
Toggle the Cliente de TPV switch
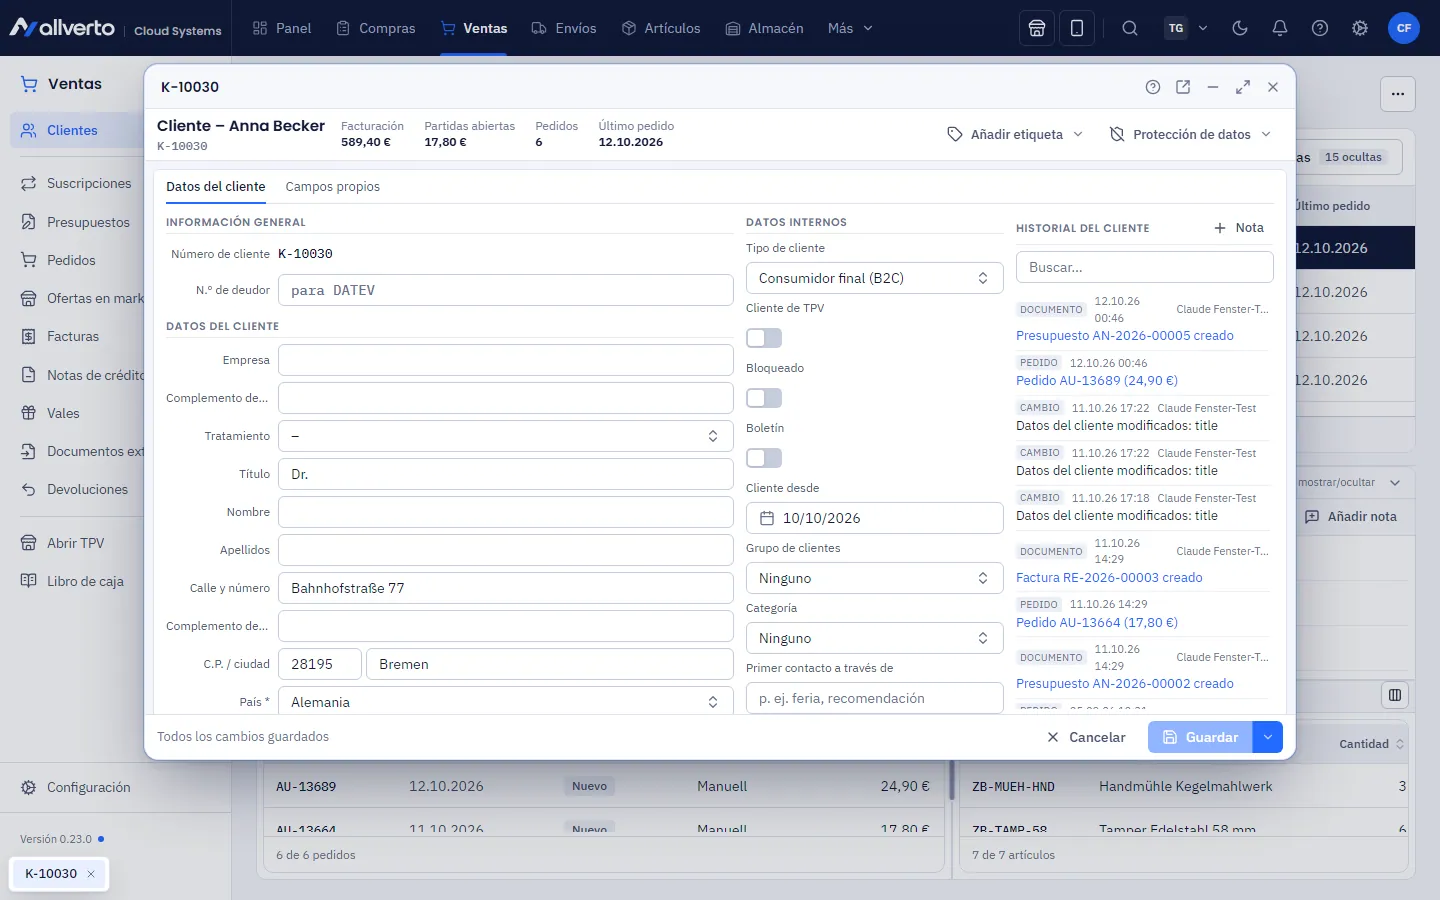click(x=764, y=338)
